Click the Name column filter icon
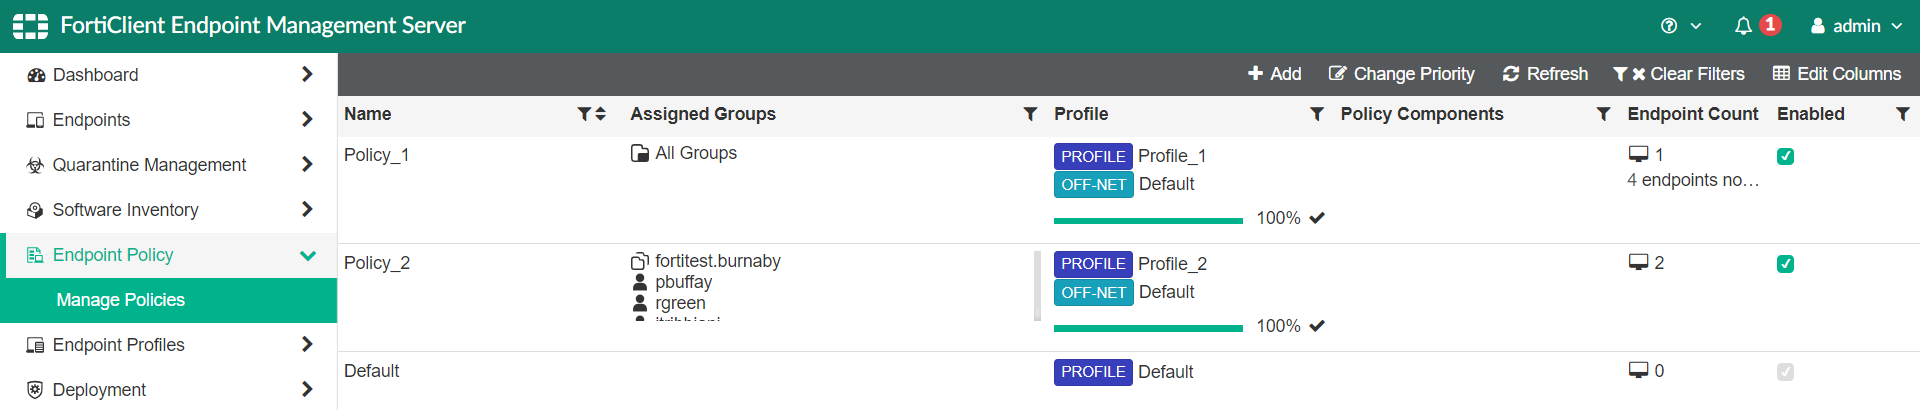This screenshot has height=410, width=1920. click(x=584, y=114)
